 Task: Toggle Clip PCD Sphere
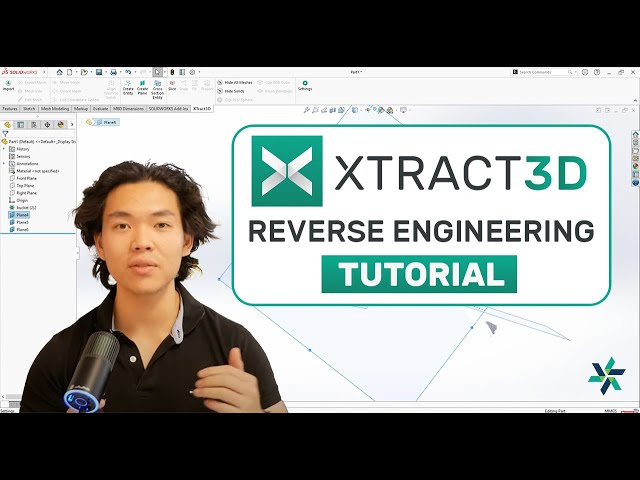pos(235,100)
